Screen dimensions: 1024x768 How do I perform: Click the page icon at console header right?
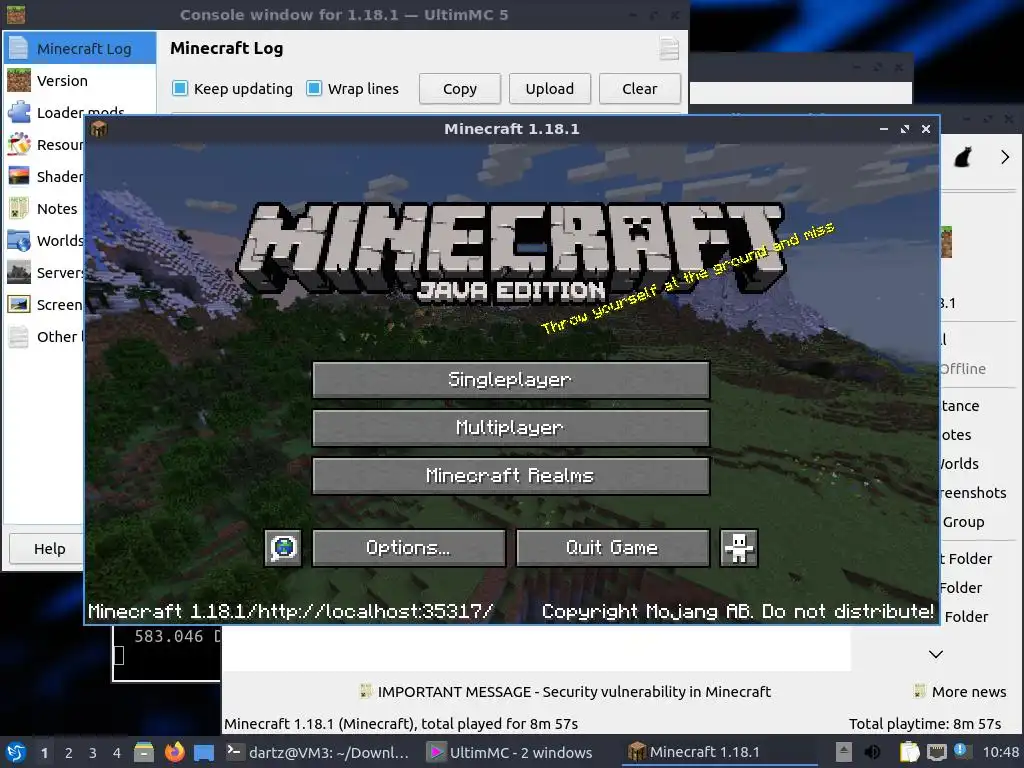[669, 49]
